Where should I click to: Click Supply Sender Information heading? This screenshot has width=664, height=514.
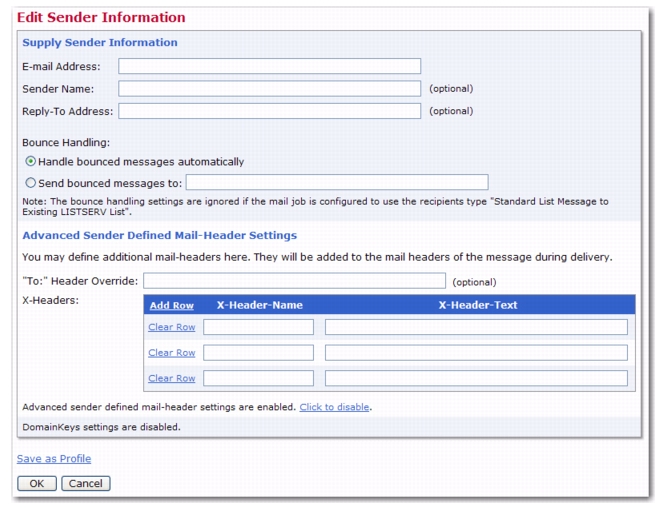click(100, 42)
